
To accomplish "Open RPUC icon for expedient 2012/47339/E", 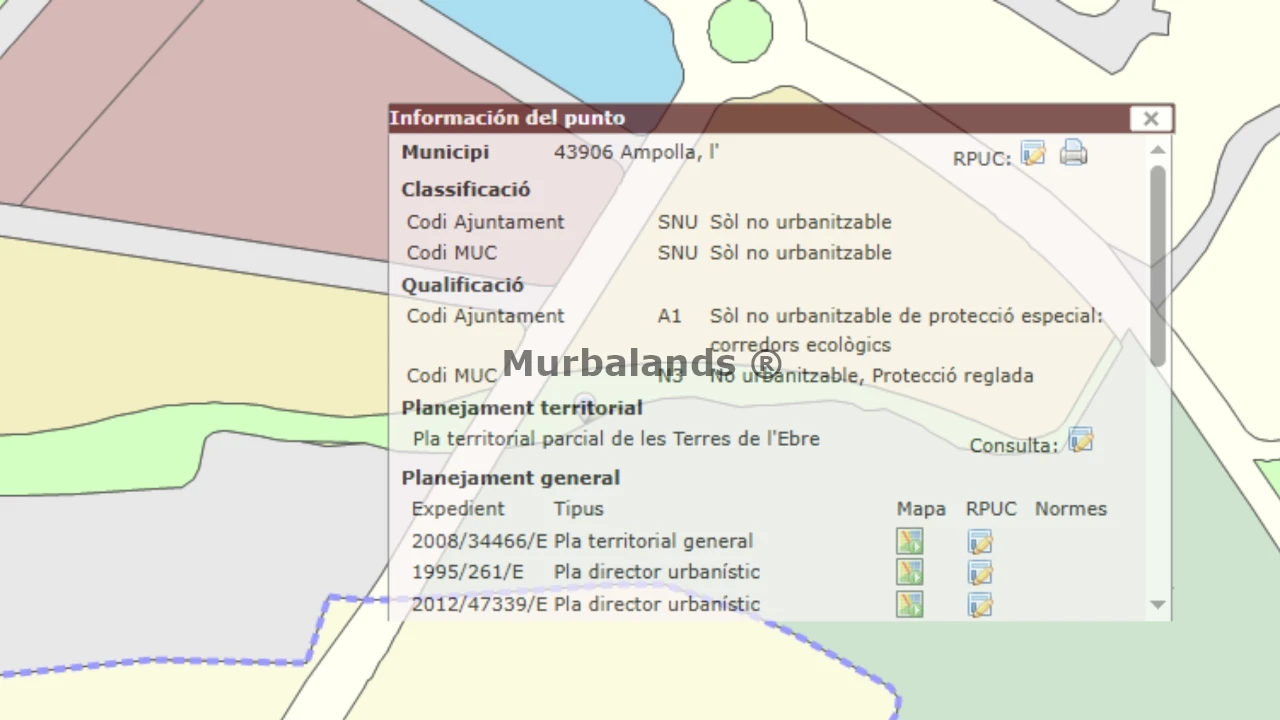I will pyautogui.click(x=980, y=605).
